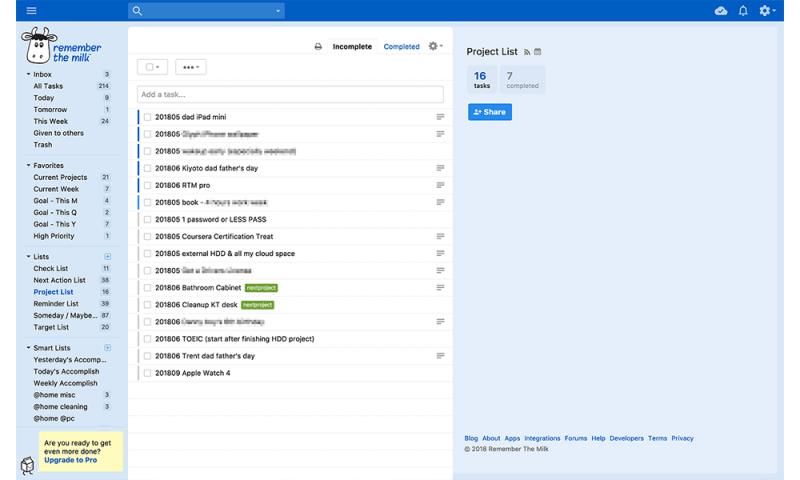Open notes icon for Coursera Certification Treat
Viewport: 800px width, 480px height.
(x=440, y=237)
